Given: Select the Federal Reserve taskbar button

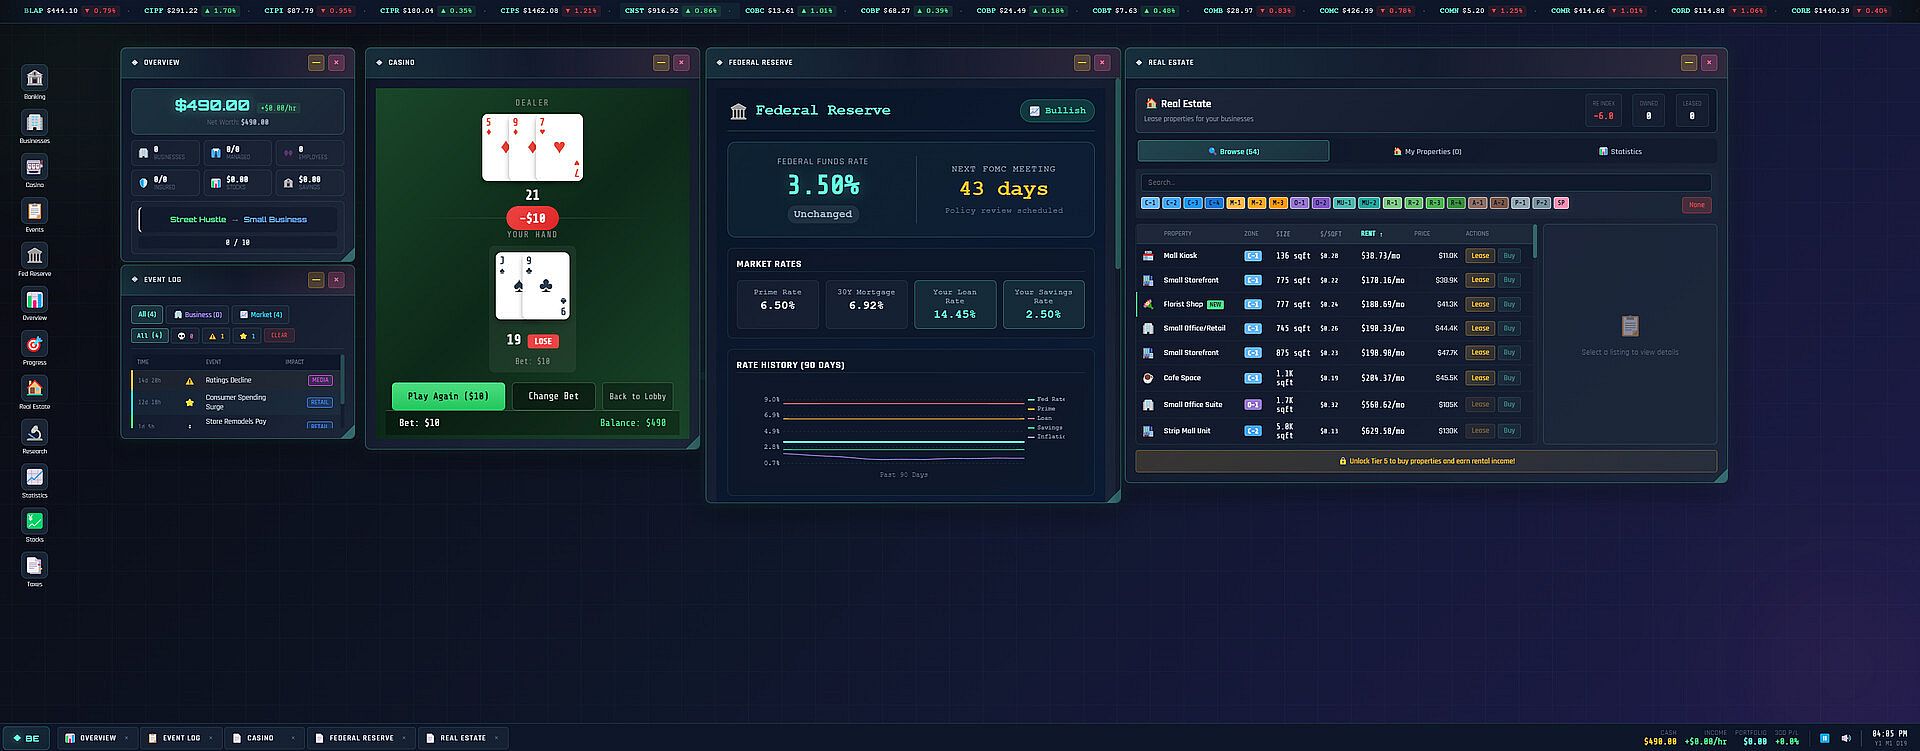Looking at the screenshot, I should [361, 738].
